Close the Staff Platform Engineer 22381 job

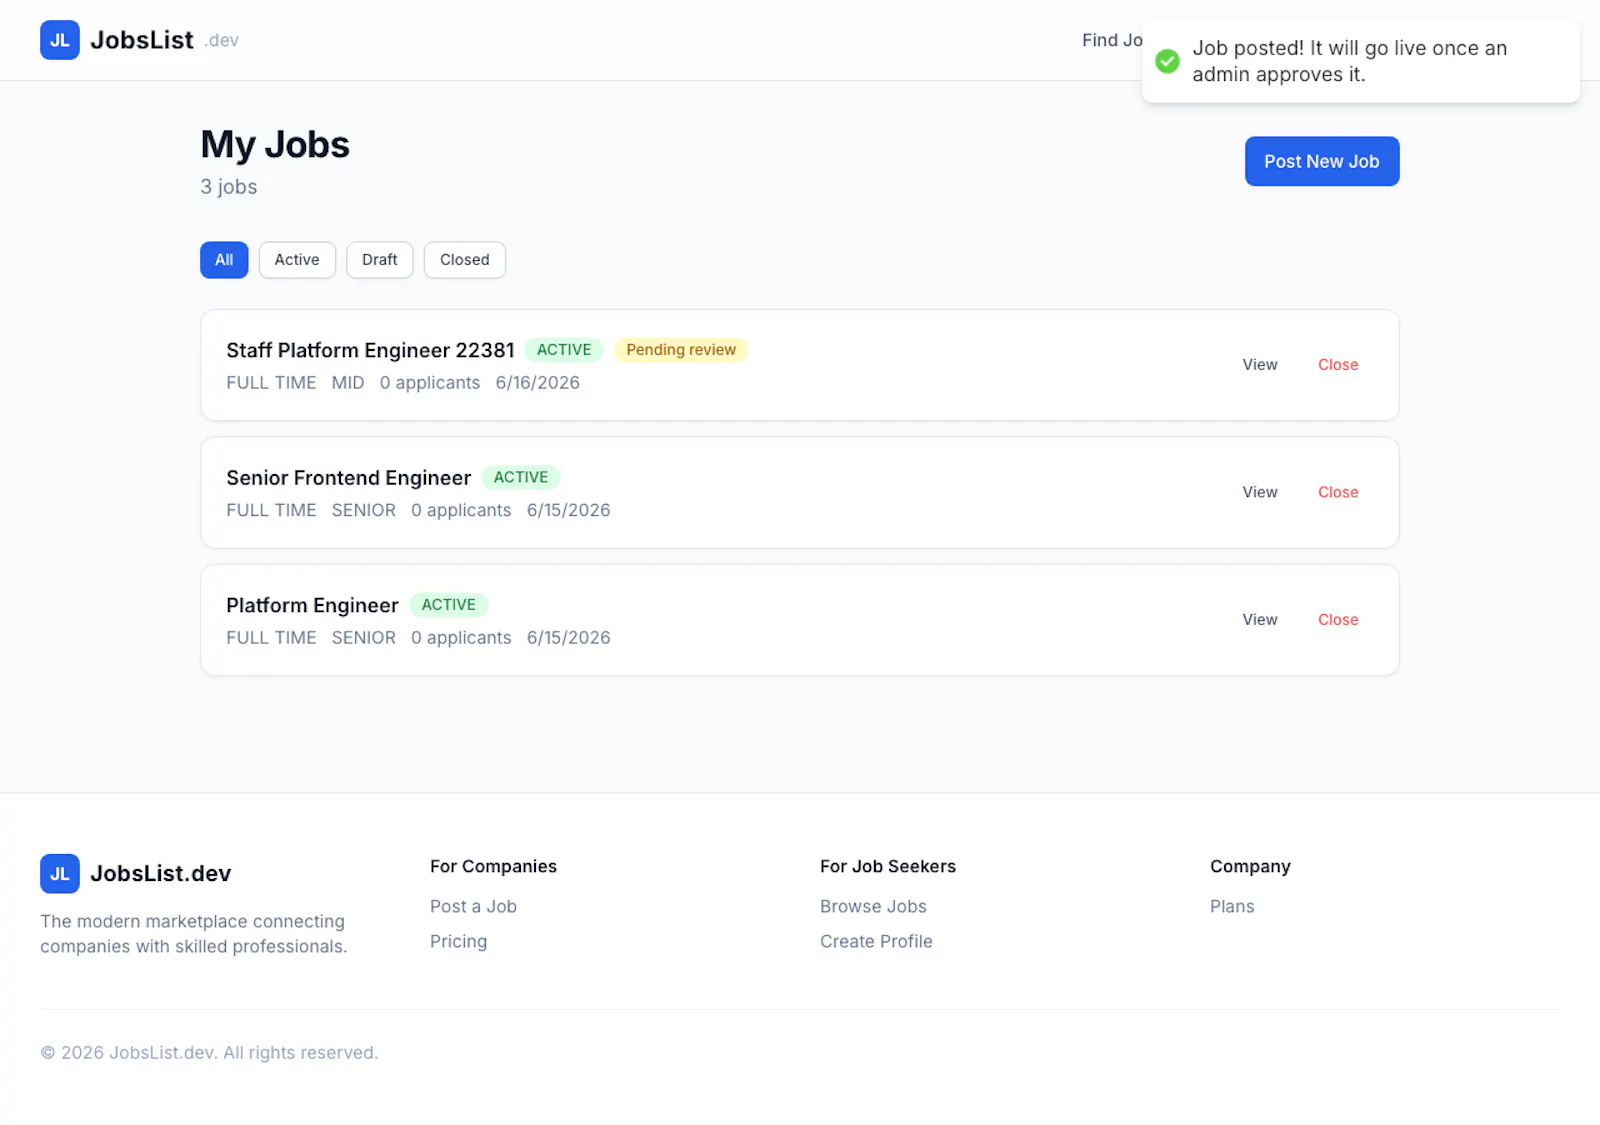(1338, 365)
